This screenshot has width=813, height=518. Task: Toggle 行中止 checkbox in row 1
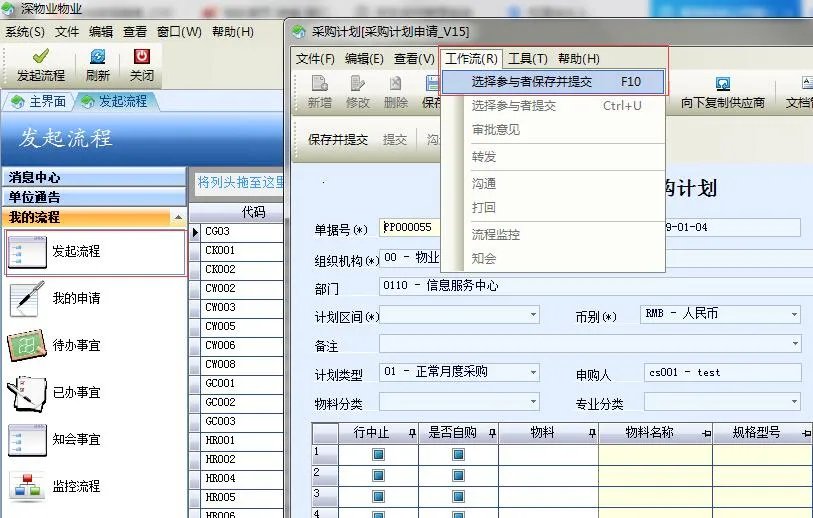pos(379,455)
